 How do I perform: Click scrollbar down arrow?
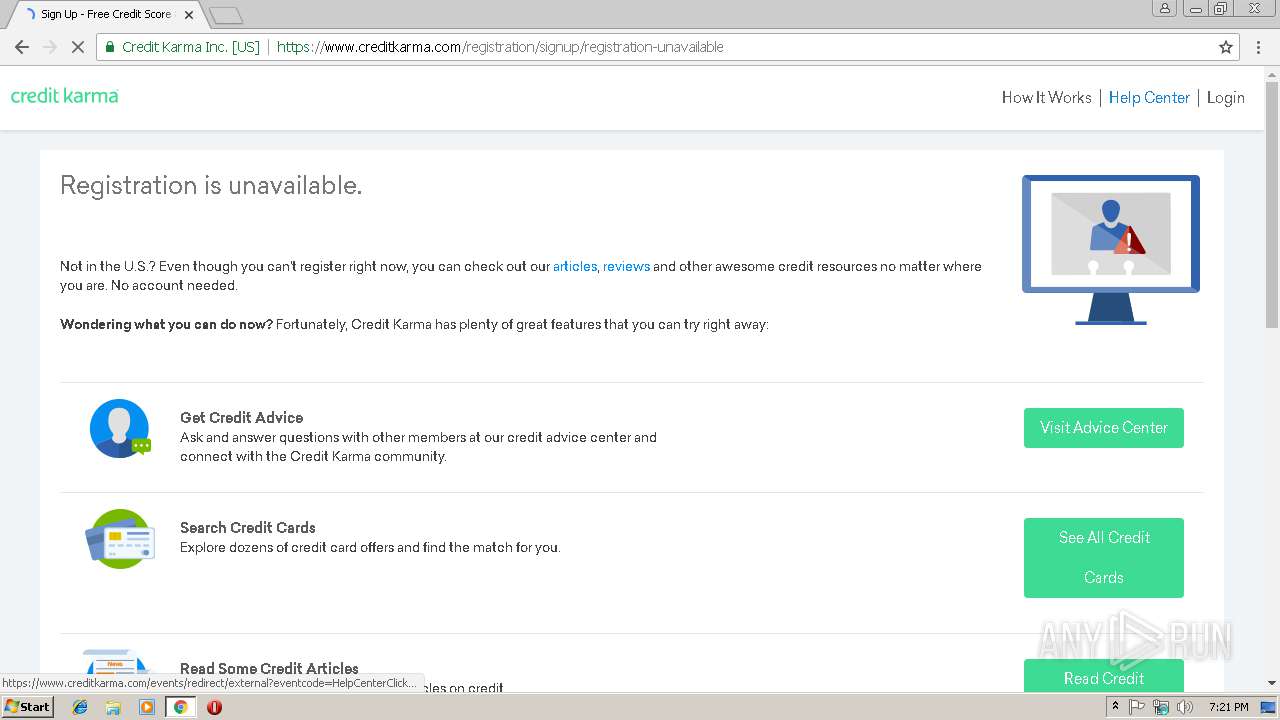pos(1272,684)
